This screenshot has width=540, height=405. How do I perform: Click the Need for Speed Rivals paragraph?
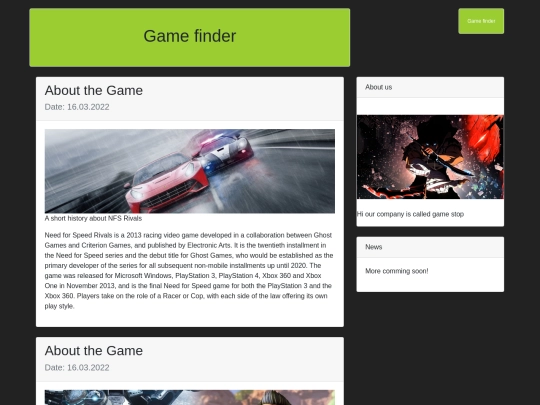pyautogui.click(x=189, y=271)
